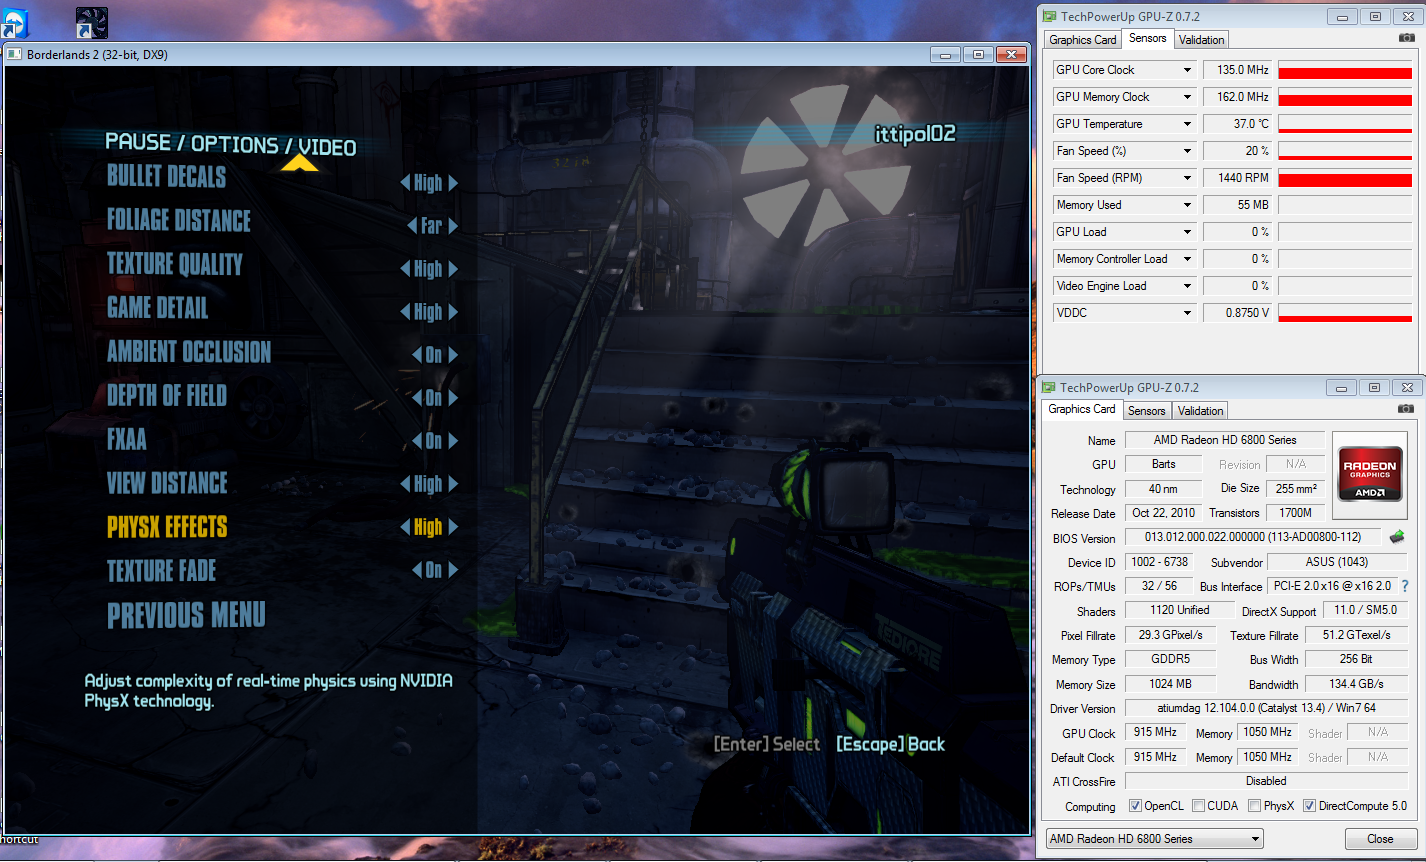Open the GPU Temperature sensor dropdown

(x=1187, y=124)
